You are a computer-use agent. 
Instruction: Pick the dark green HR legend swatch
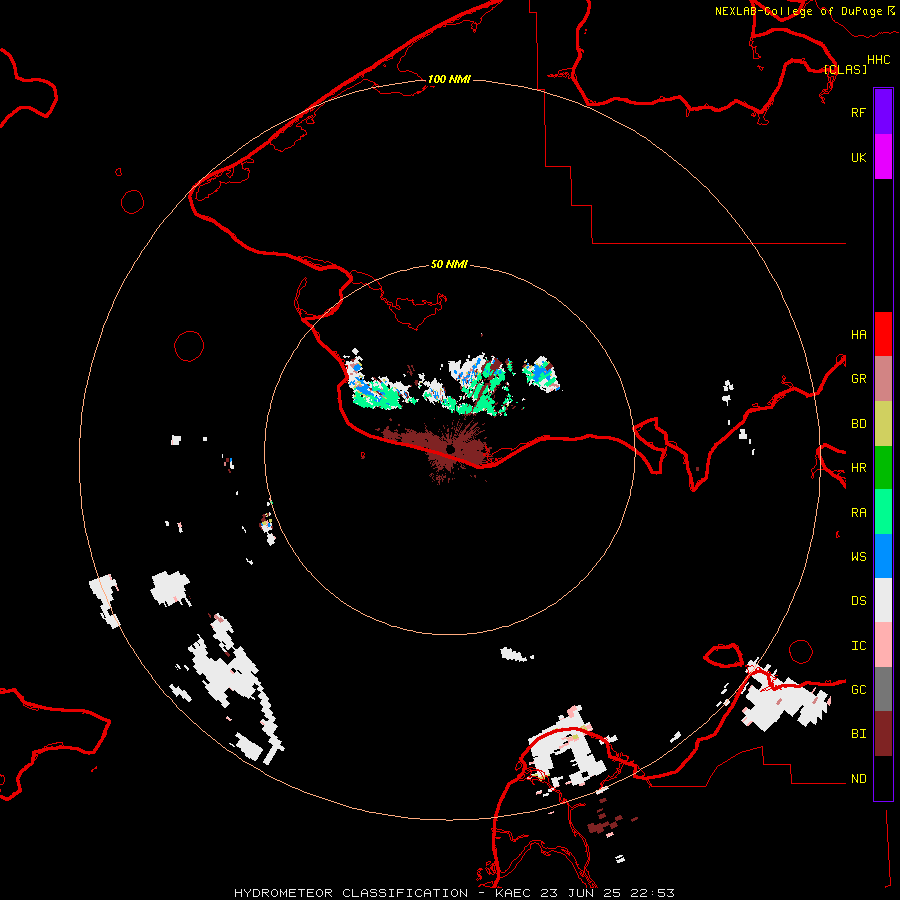click(x=883, y=467)
